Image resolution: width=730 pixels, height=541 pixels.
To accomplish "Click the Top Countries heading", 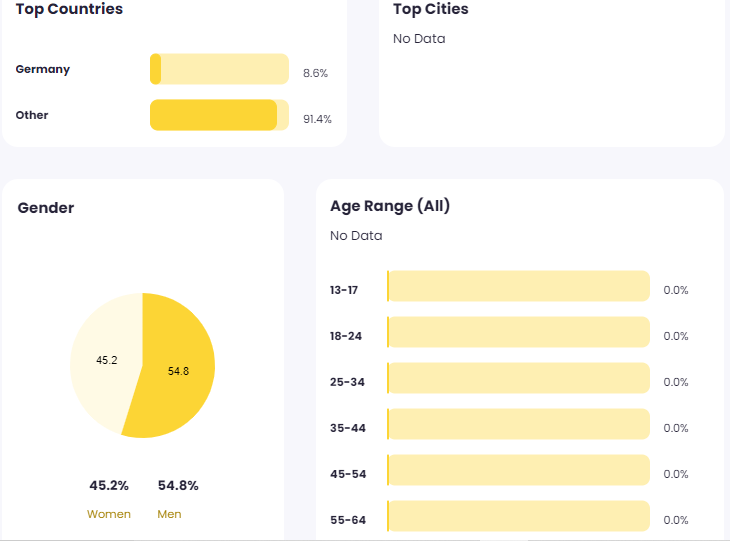I will point(69,9).
